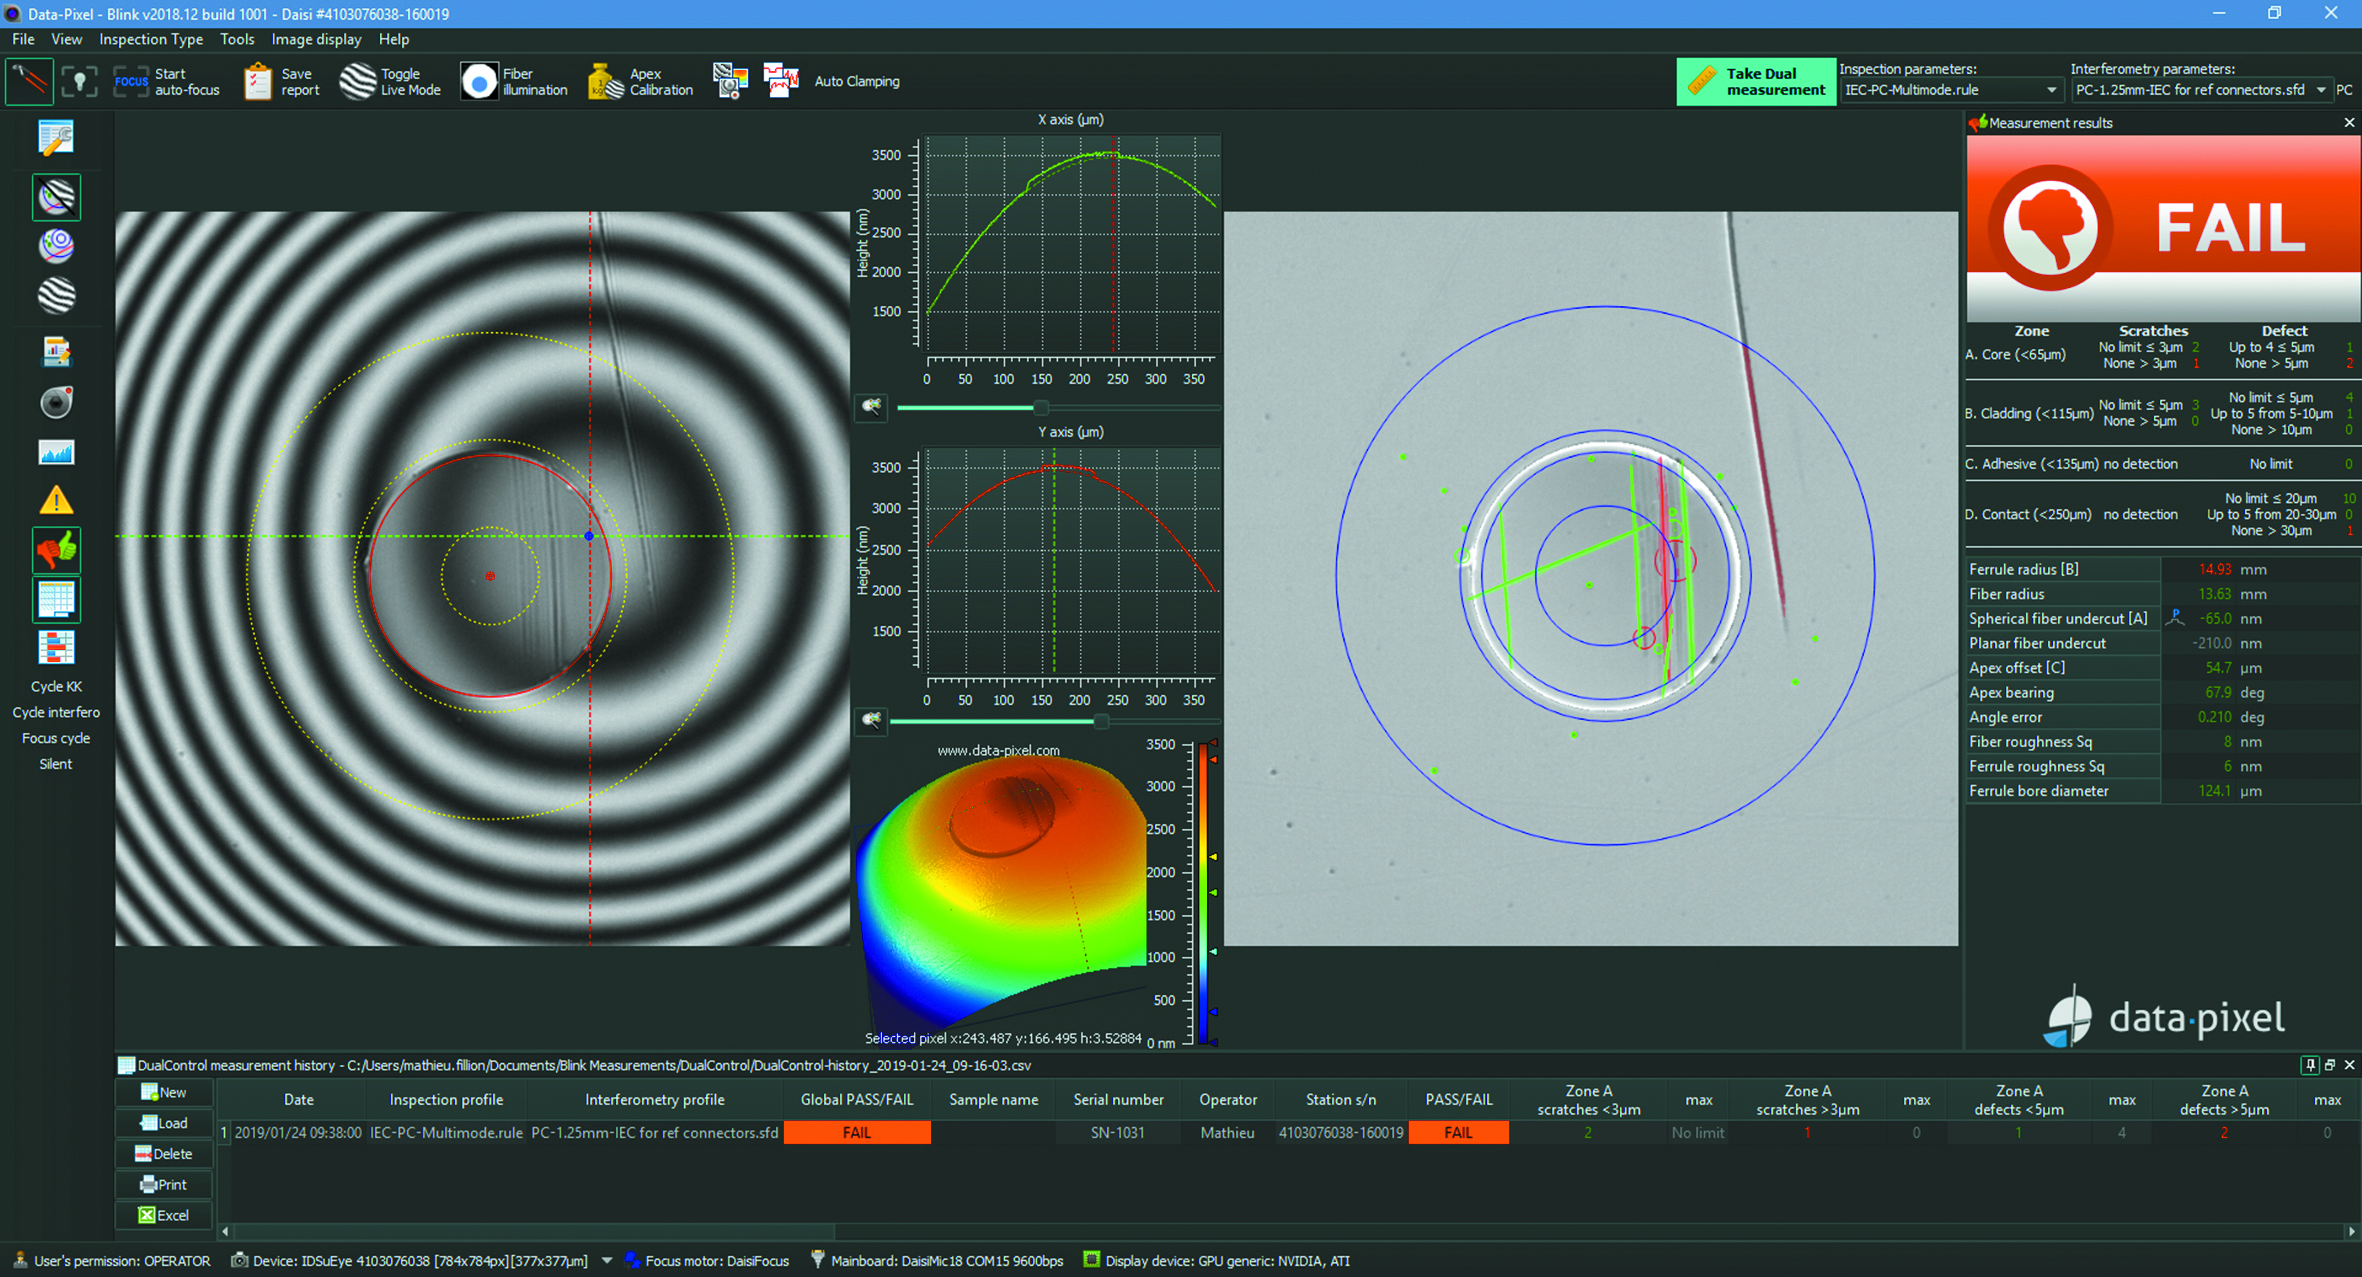Open the Image display menu
Viewport: 2362px width, 1277px height.
tap(316, 39)
